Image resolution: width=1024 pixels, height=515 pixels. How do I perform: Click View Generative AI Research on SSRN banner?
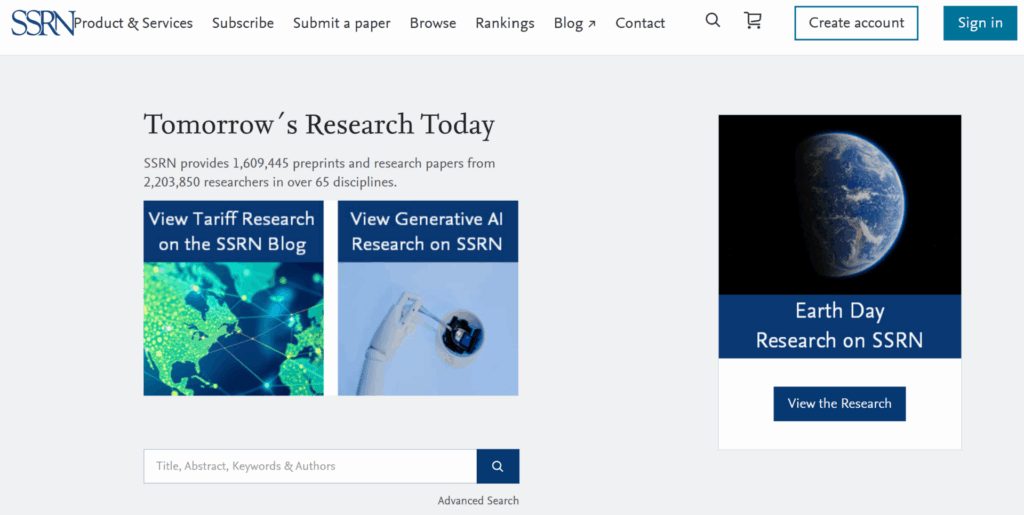[428, 231]
